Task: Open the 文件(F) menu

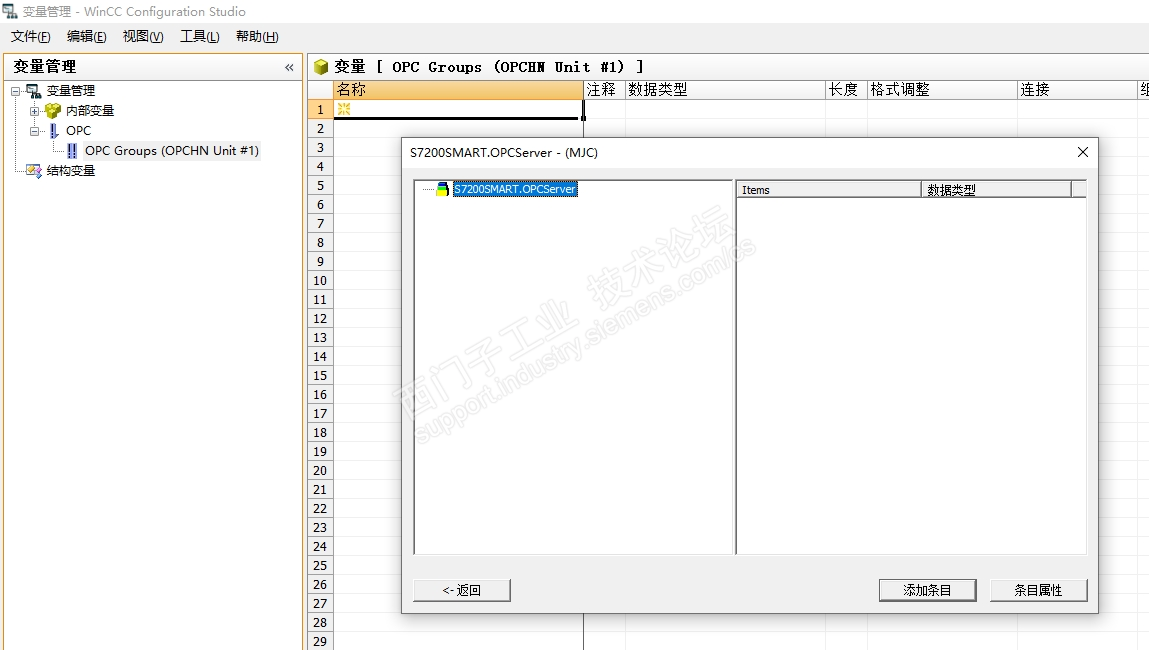Action: [31, 37]
